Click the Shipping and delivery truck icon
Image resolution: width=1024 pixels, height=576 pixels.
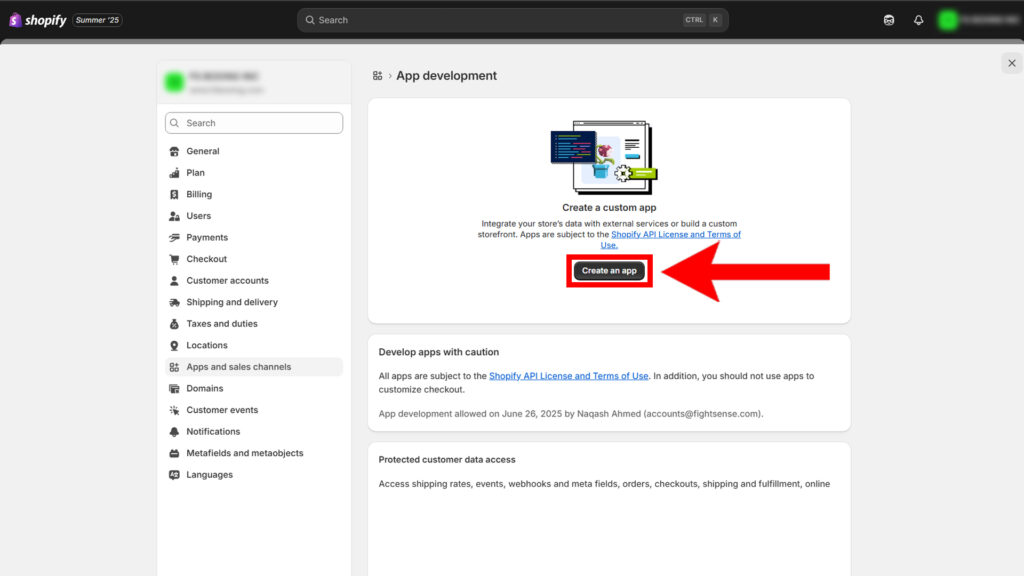[x=174, y=302]
